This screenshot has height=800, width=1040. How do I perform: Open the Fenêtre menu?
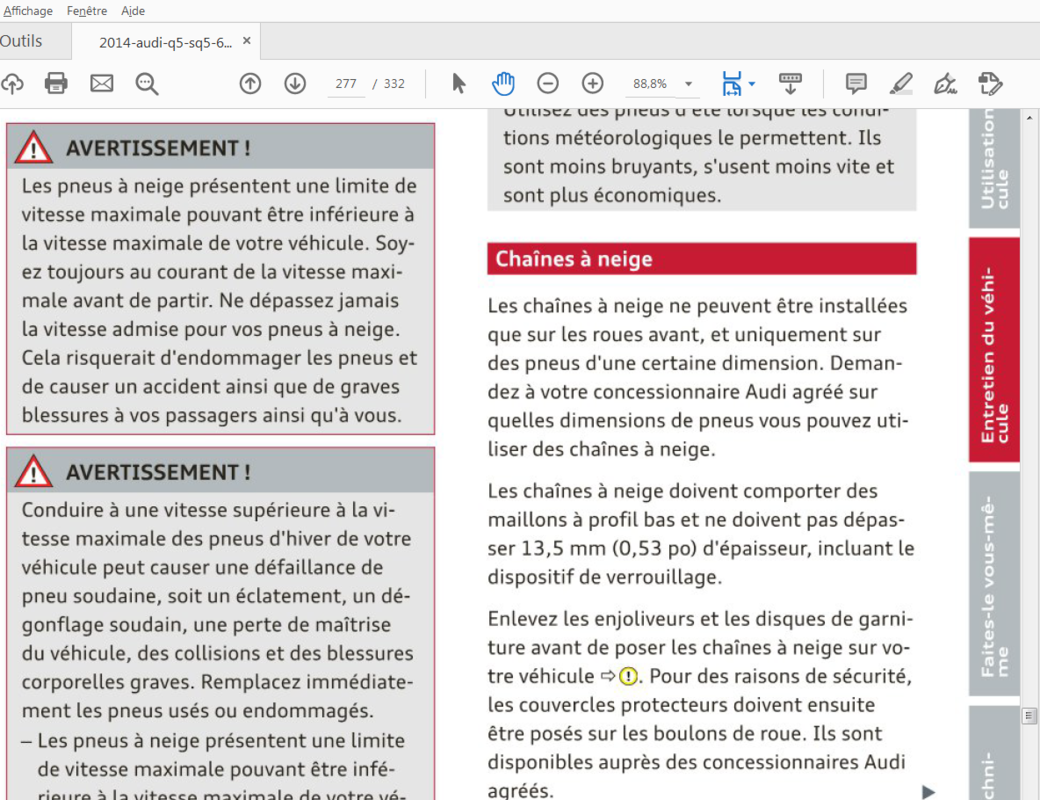(88, 11)
